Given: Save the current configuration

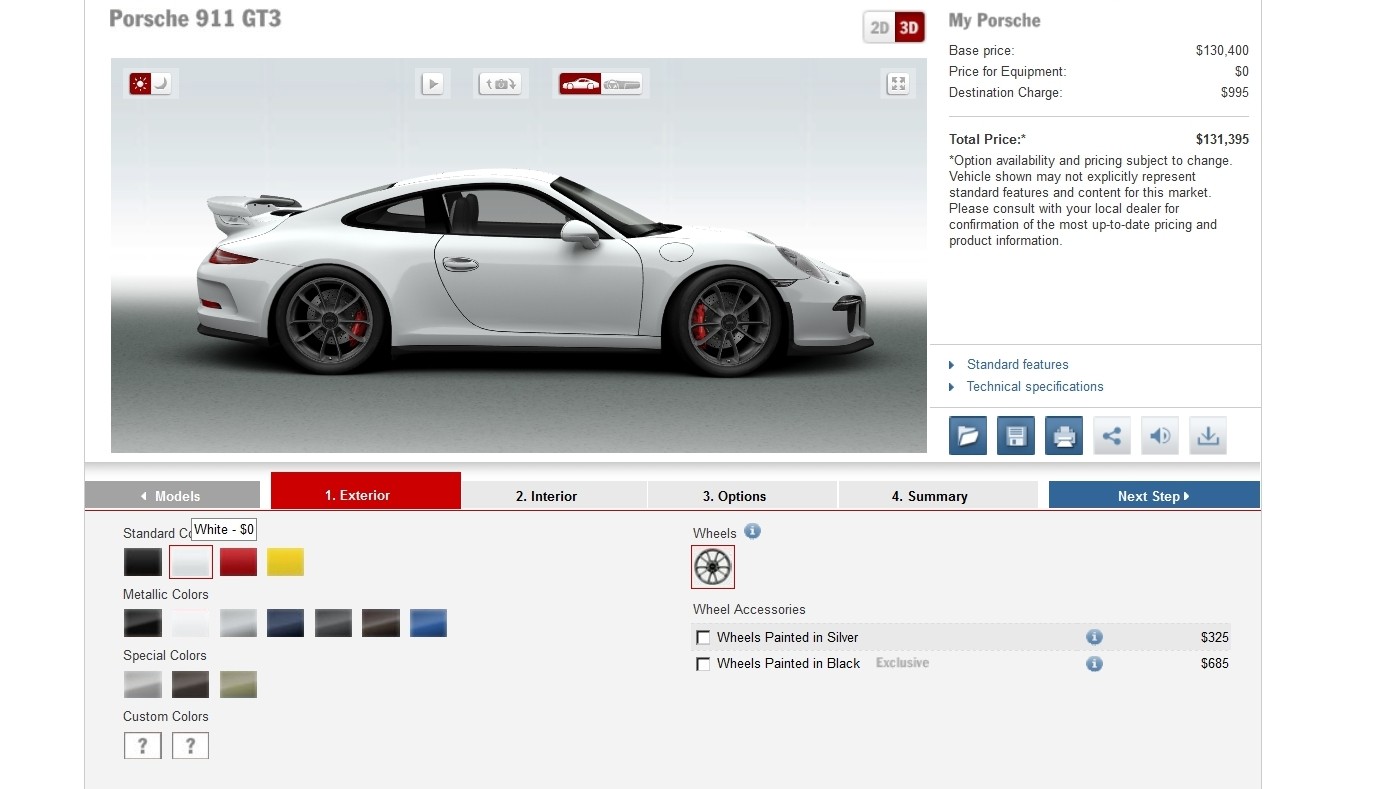Looking at the screenshot, I should point(1016,436).
